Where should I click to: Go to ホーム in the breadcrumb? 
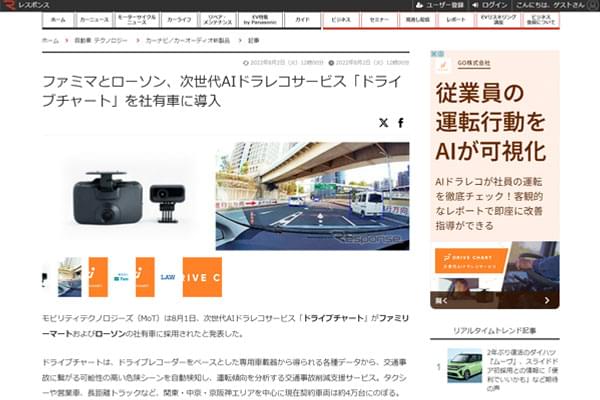pos(51,41)
